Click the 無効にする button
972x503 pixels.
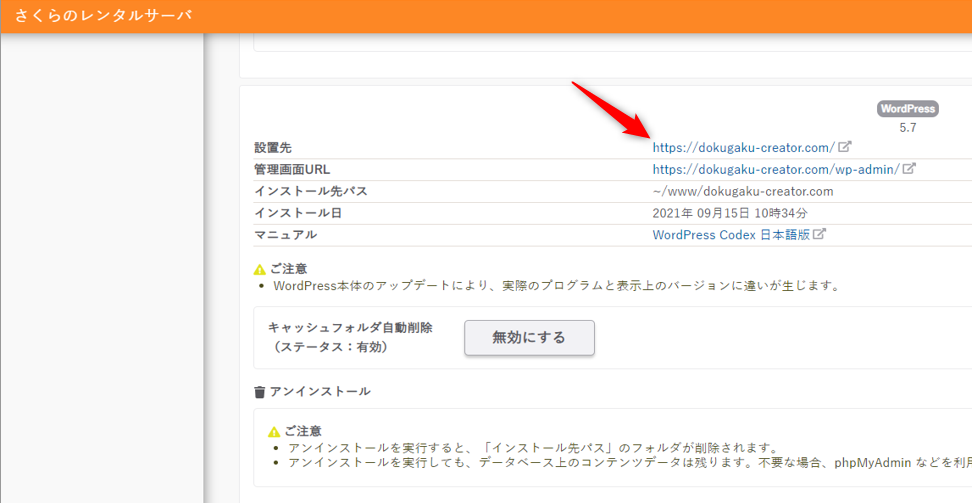(x=529, y=337)
